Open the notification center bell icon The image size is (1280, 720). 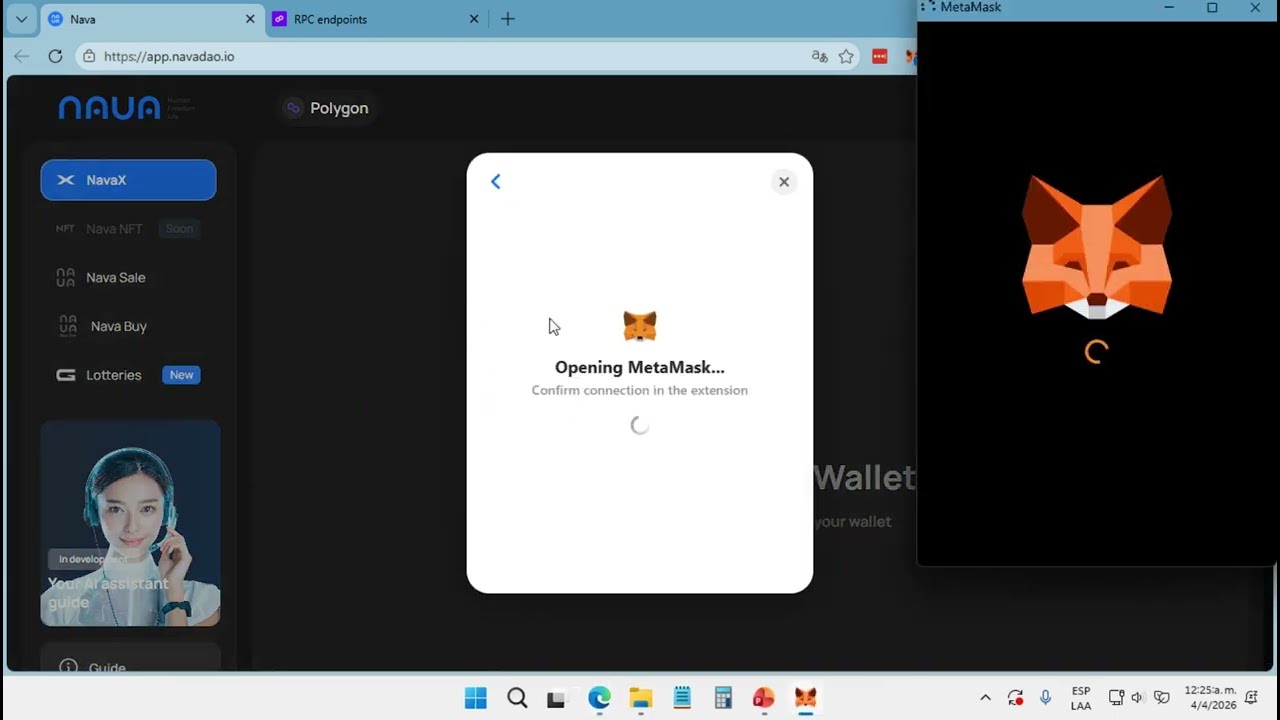(1252, 698)
